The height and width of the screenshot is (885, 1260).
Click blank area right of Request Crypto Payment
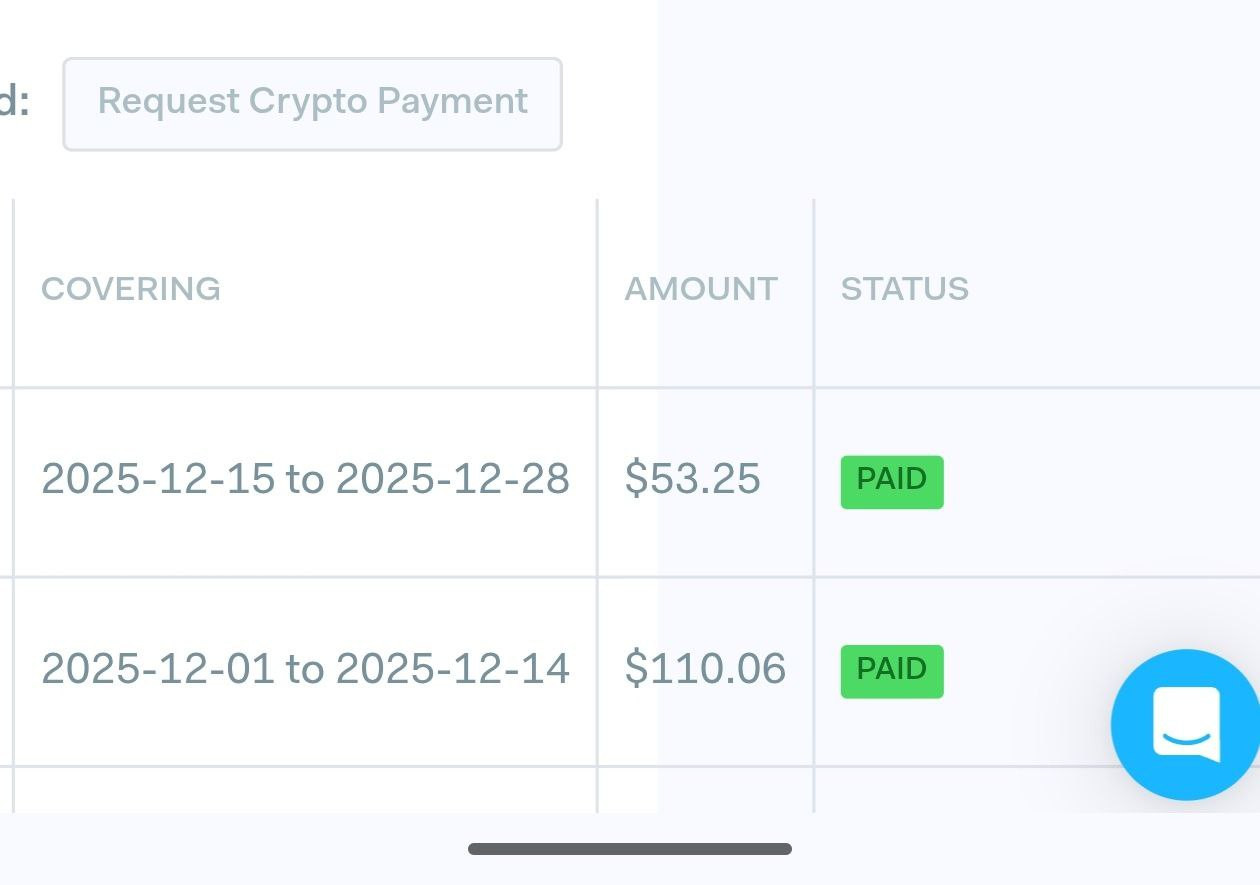pos(900,104)
